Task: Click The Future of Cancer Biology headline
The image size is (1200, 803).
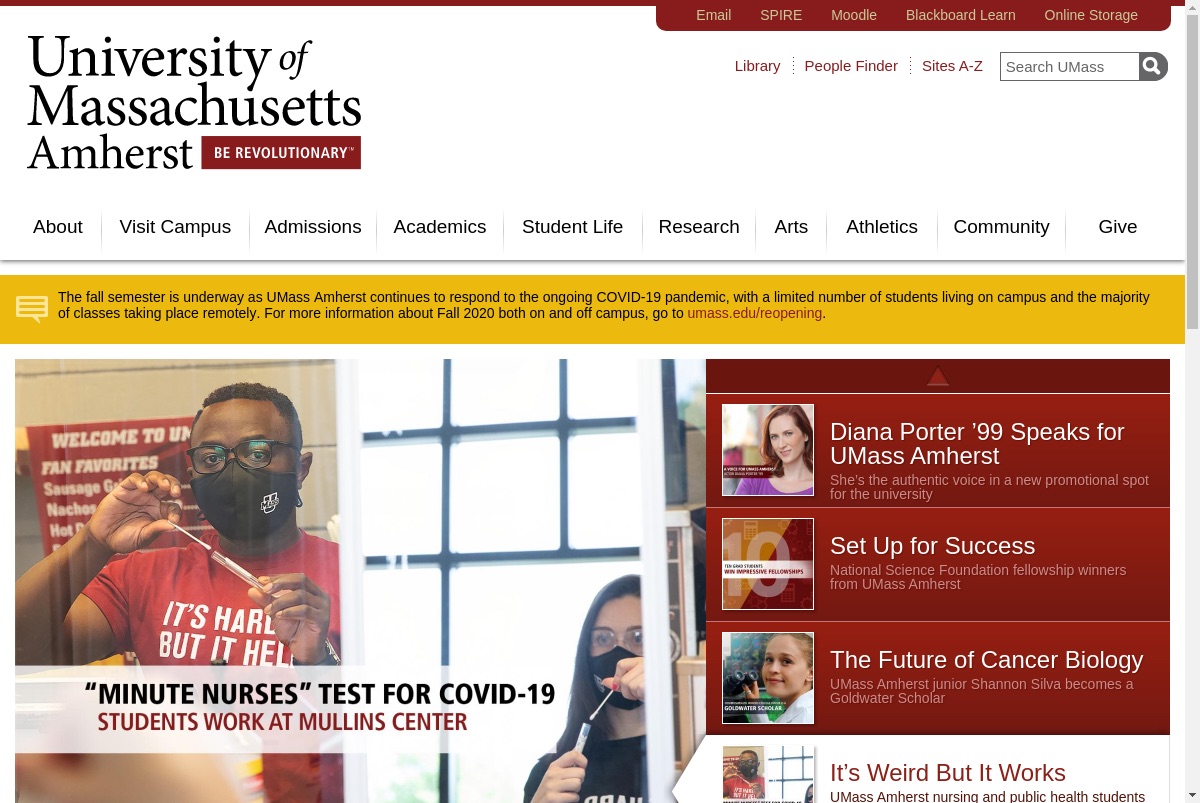Action: 986,660
